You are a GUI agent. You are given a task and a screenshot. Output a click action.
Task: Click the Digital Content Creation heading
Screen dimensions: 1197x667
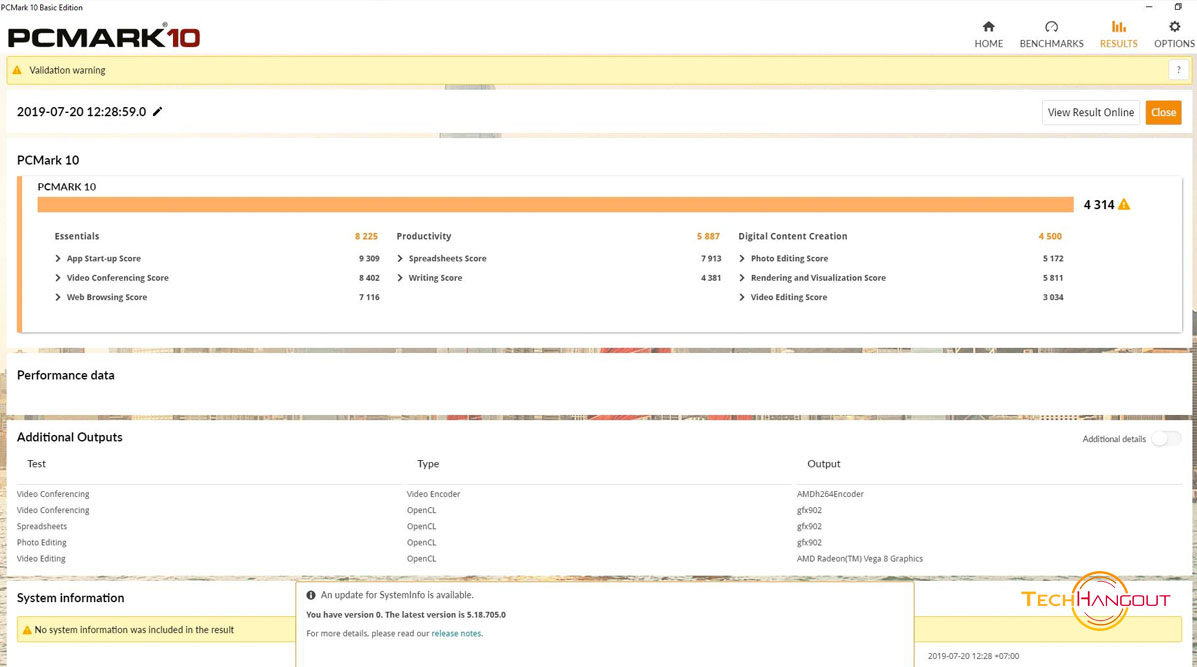[792, 237]
